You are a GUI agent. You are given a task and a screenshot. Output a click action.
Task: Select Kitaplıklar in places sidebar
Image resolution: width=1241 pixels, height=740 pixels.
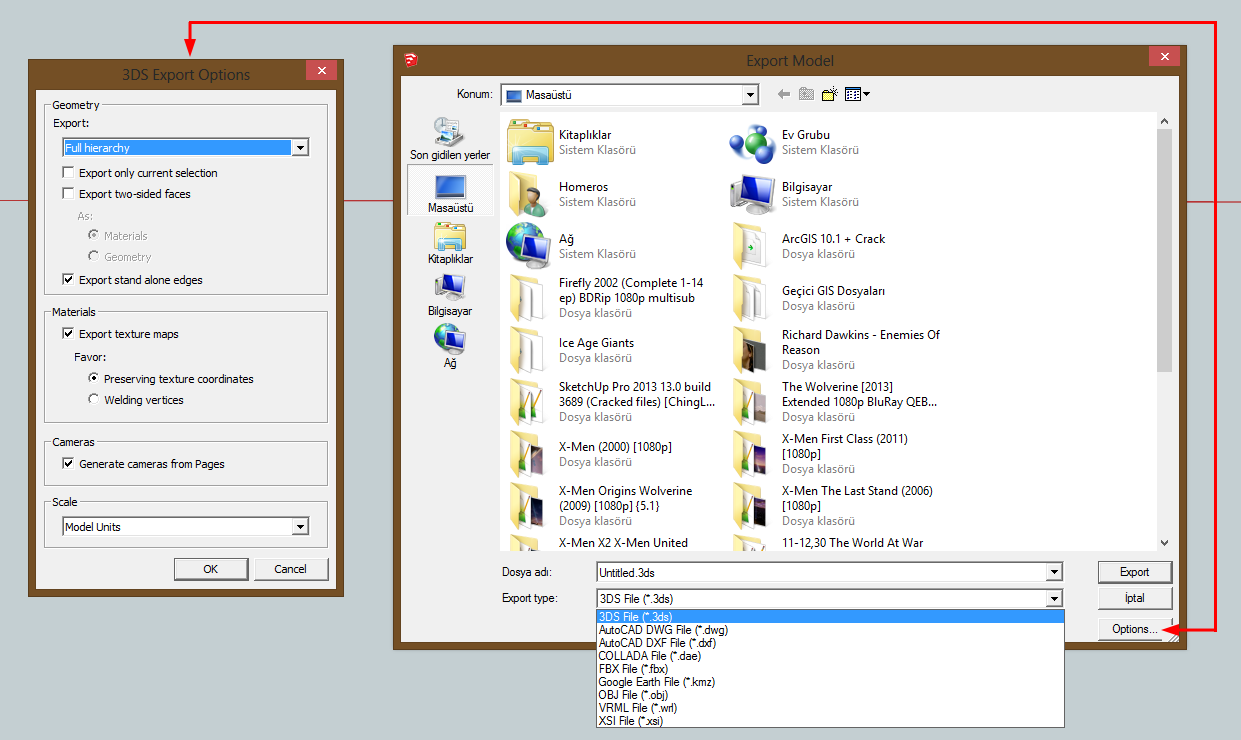[450, 243]
